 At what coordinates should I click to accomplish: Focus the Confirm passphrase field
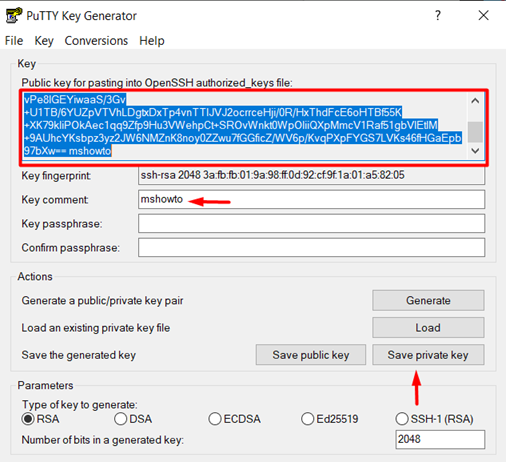click(x=311, y=247)
